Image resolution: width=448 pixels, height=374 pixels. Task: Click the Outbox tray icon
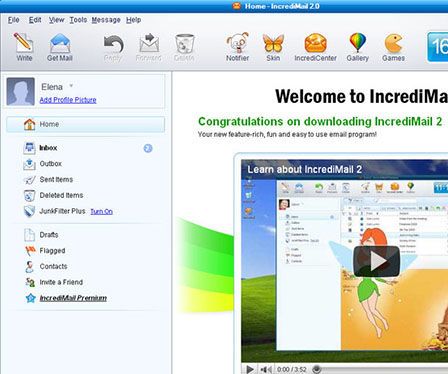[x=29, y=164]
